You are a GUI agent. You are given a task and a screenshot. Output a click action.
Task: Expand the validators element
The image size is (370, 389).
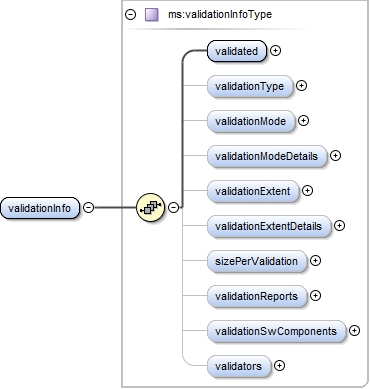point(279,366)
